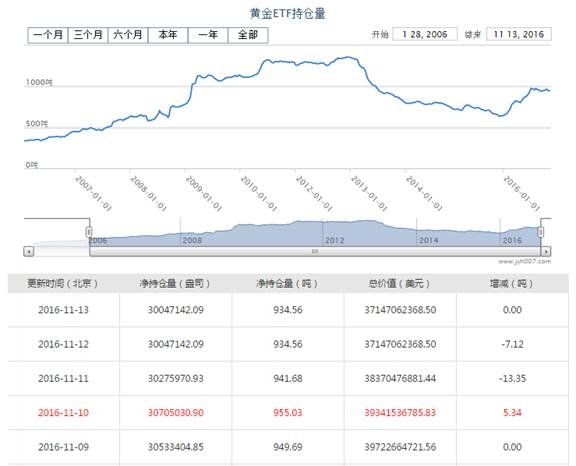Click the 2014 marker in the navigator
The image size is (576, 466).
coord(429,240)
